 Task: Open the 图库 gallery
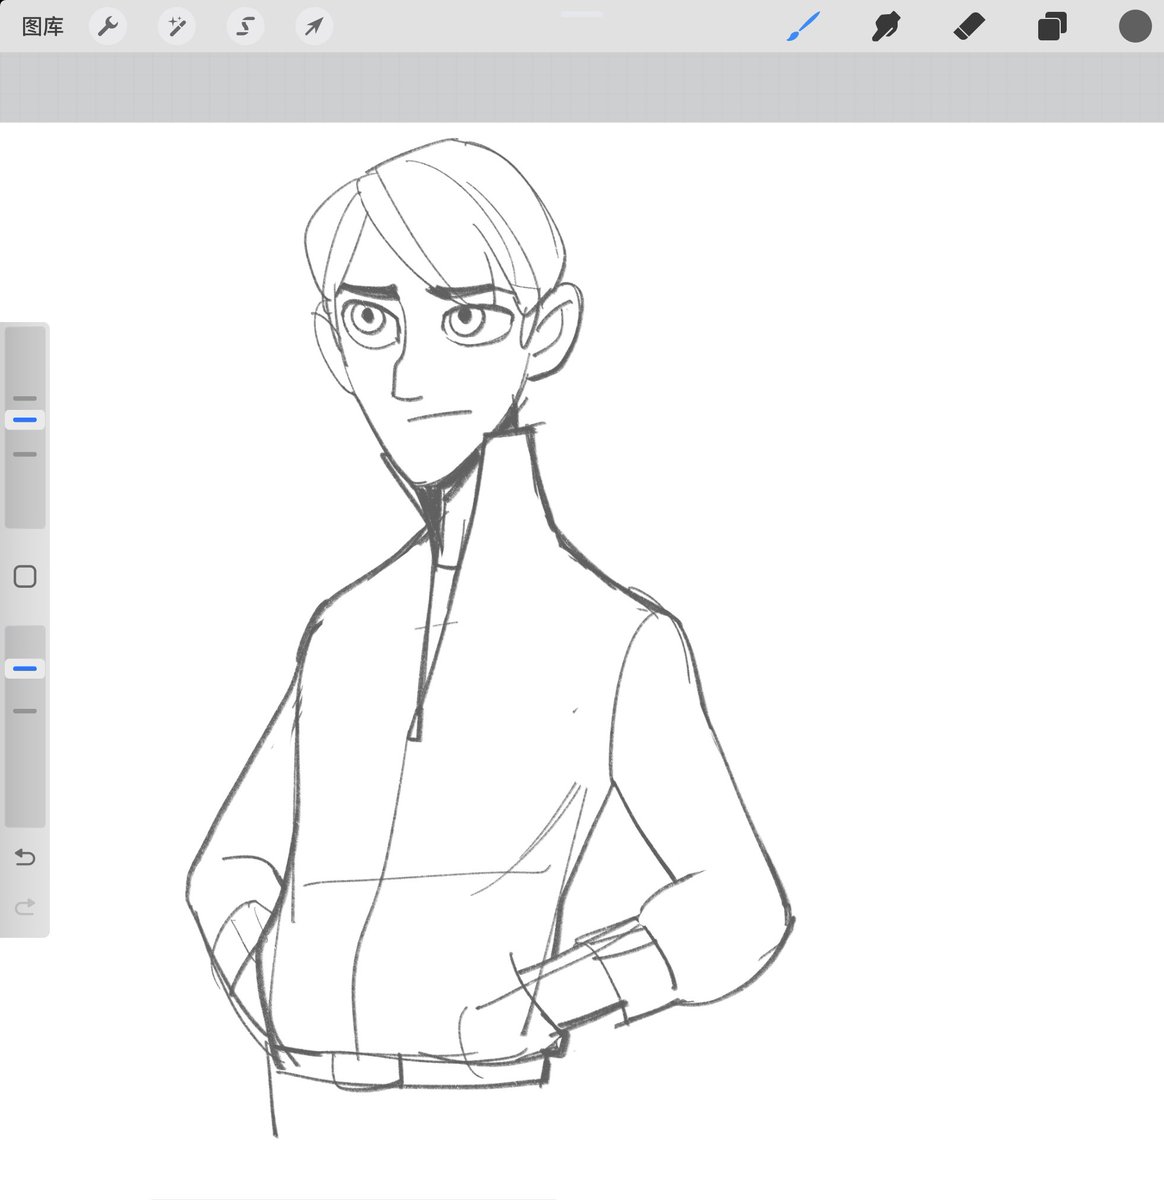click(x=43, y=27)
